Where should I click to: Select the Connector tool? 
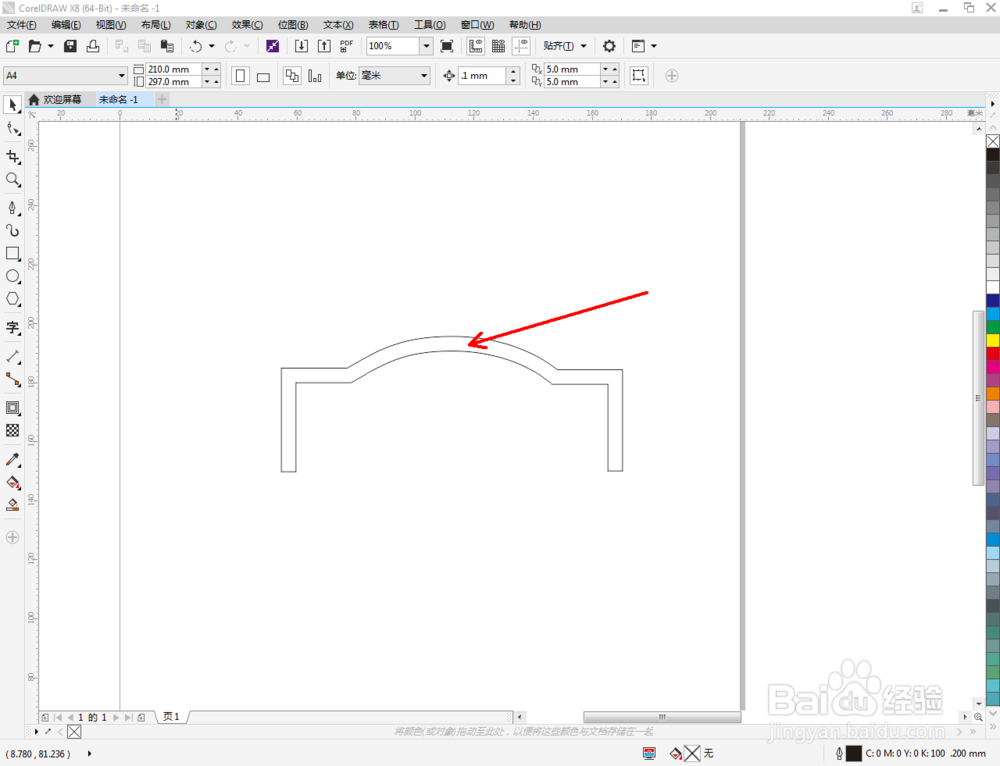click(x=13, y=379)
